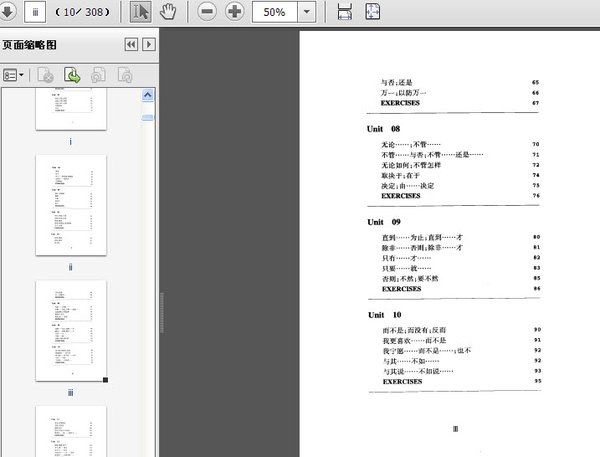Select the page i thumbnail

(x=70, y=108)
